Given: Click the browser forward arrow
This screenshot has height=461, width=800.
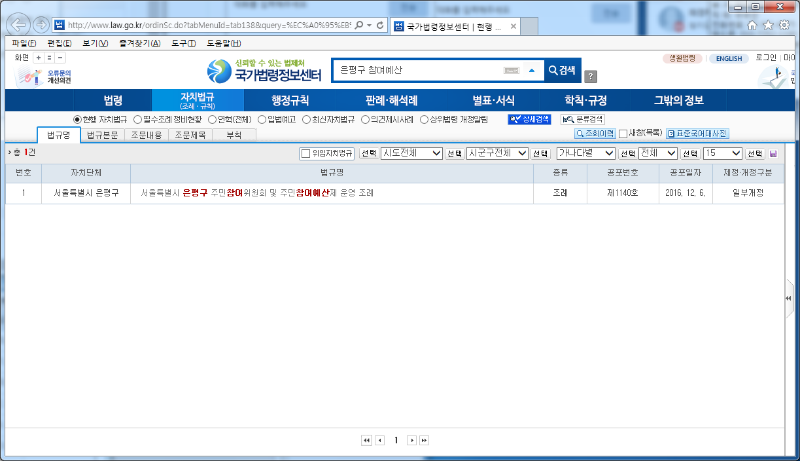Looking at the screenshot, I should coord(41,24).
